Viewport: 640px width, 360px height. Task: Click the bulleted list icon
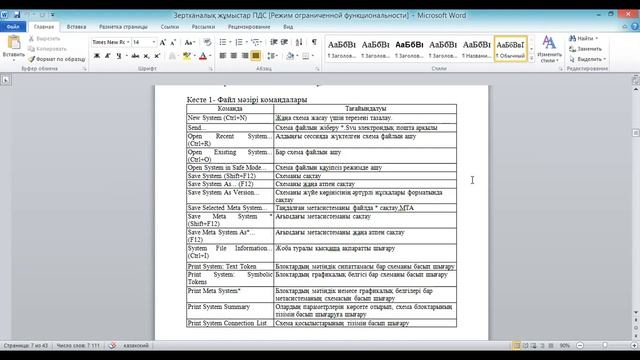click(223, 42)
